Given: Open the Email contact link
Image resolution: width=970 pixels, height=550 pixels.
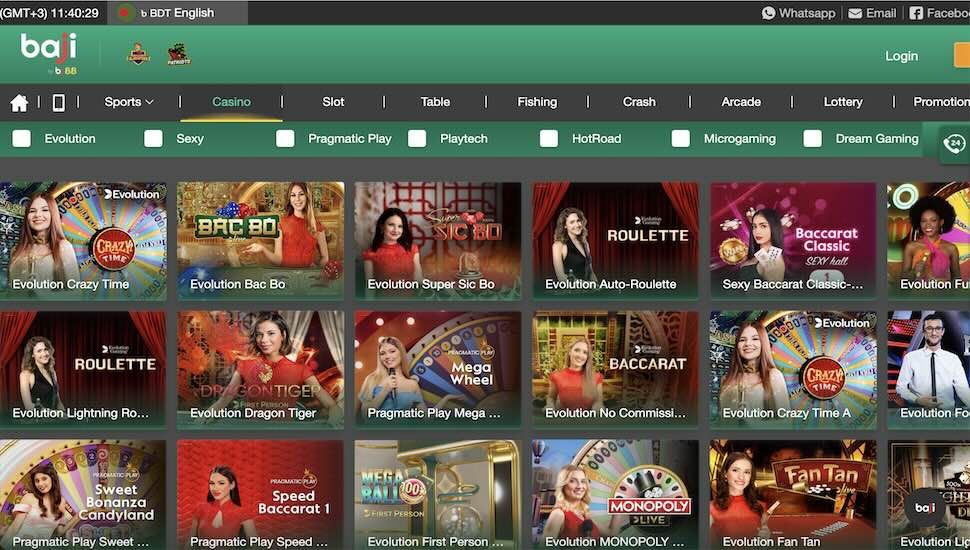Looking at the screenshot, I should pos(872,13).
